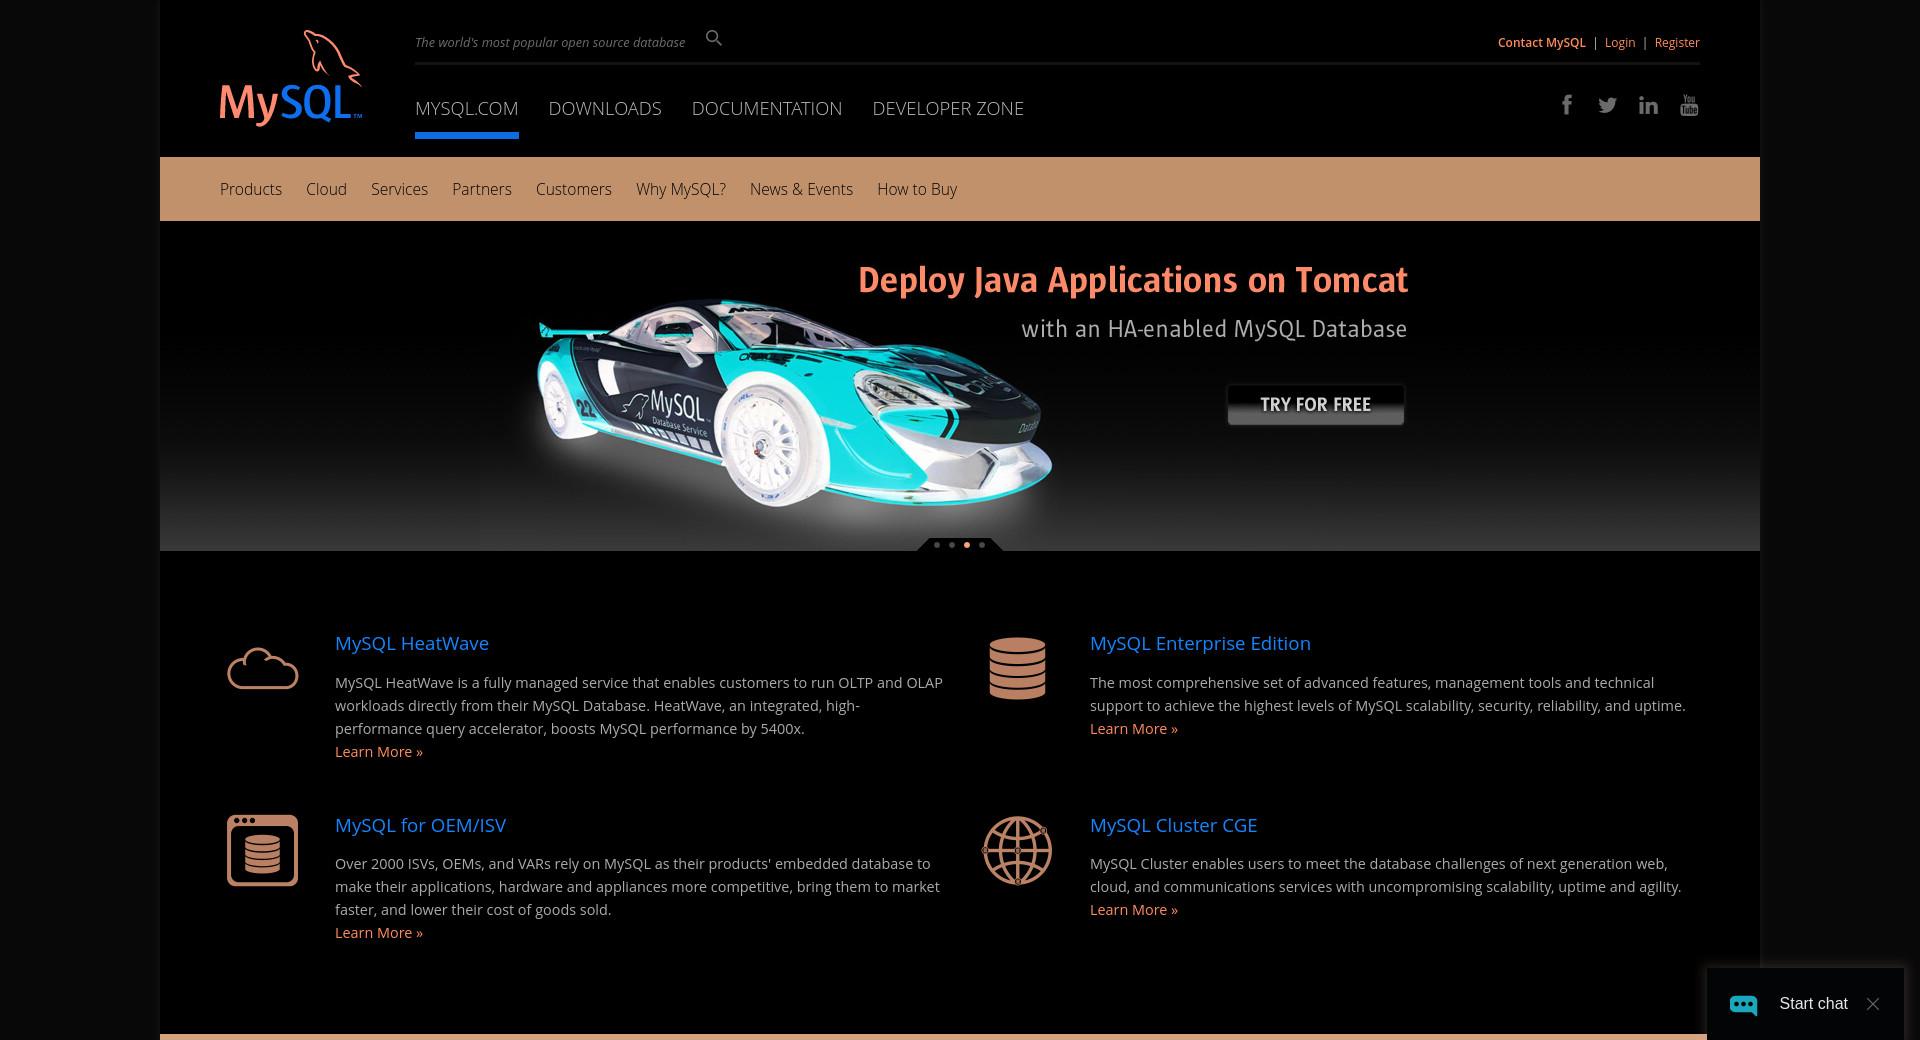Click the search field placeholder text
This screenshot has width=1920, height=1040.
[550, 42]
